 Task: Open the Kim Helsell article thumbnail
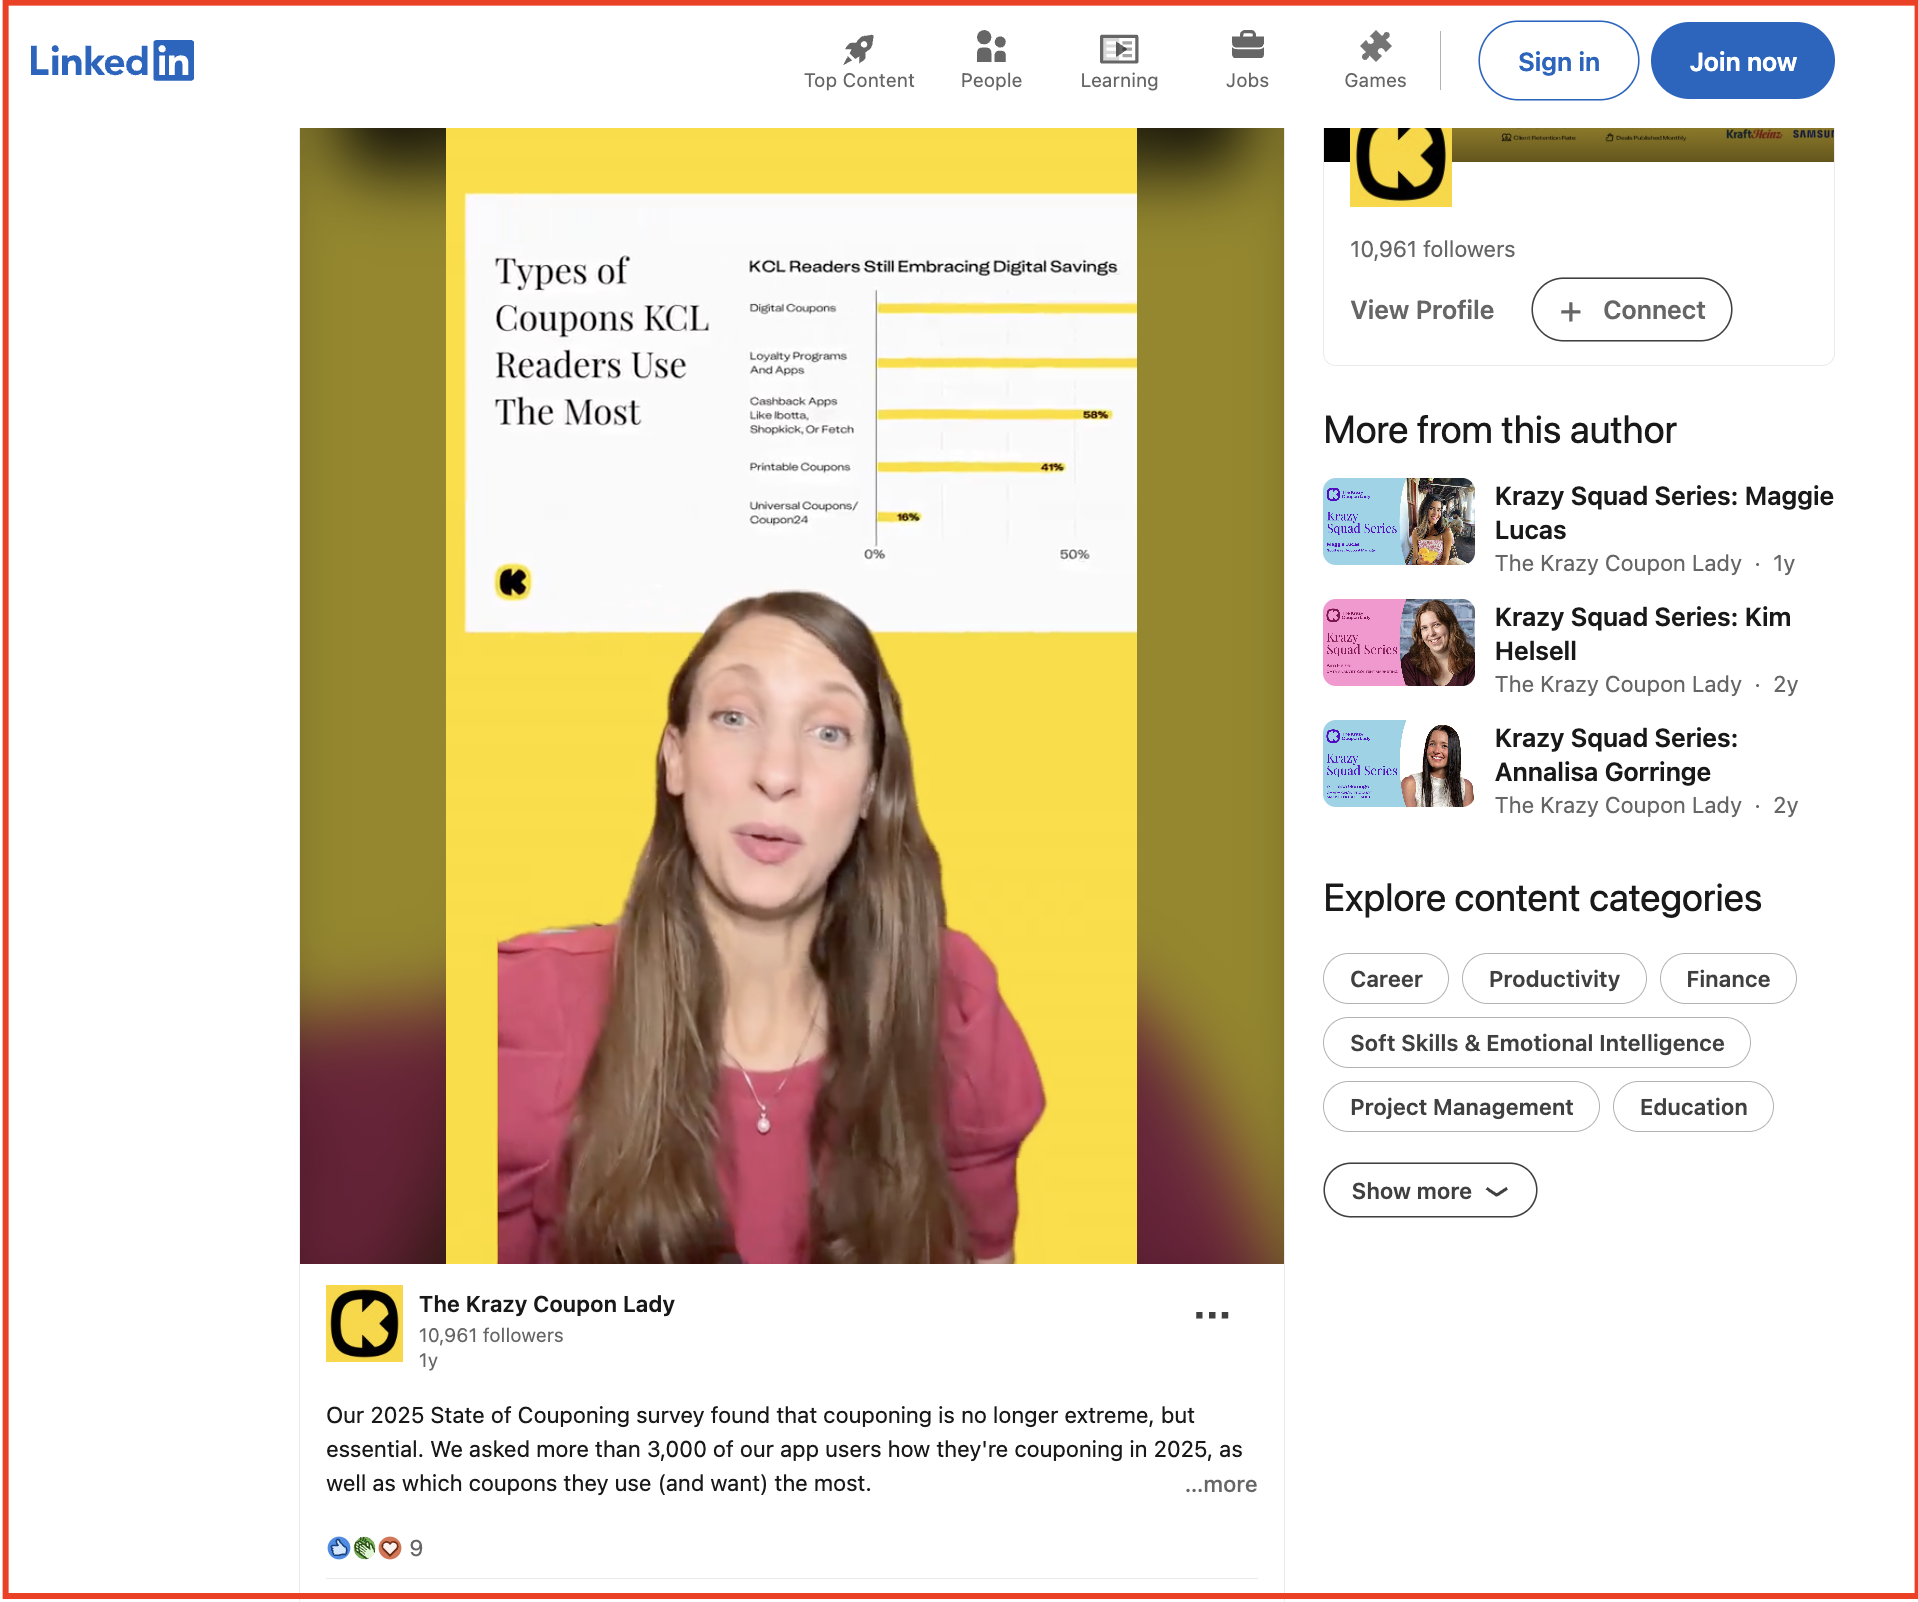(x=1398, y=642)
